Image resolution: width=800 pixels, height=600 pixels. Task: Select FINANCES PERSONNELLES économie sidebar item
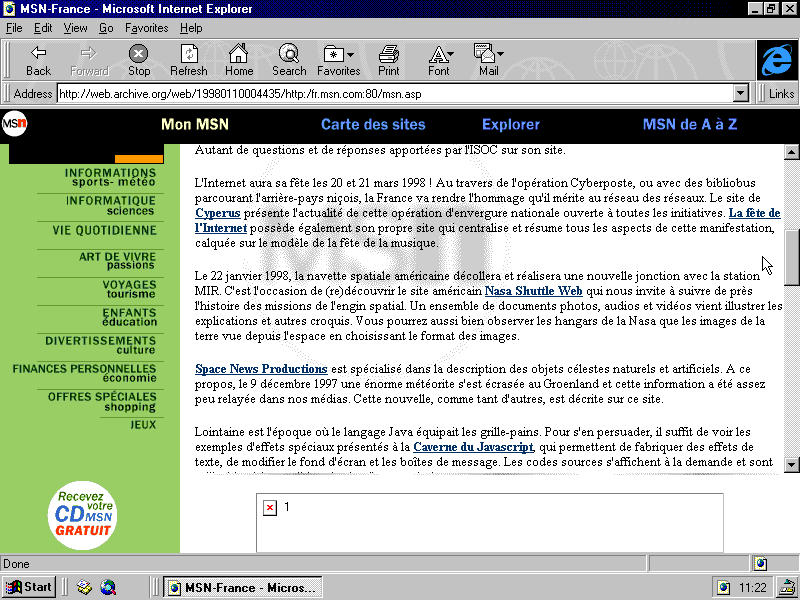coord(84,373)
